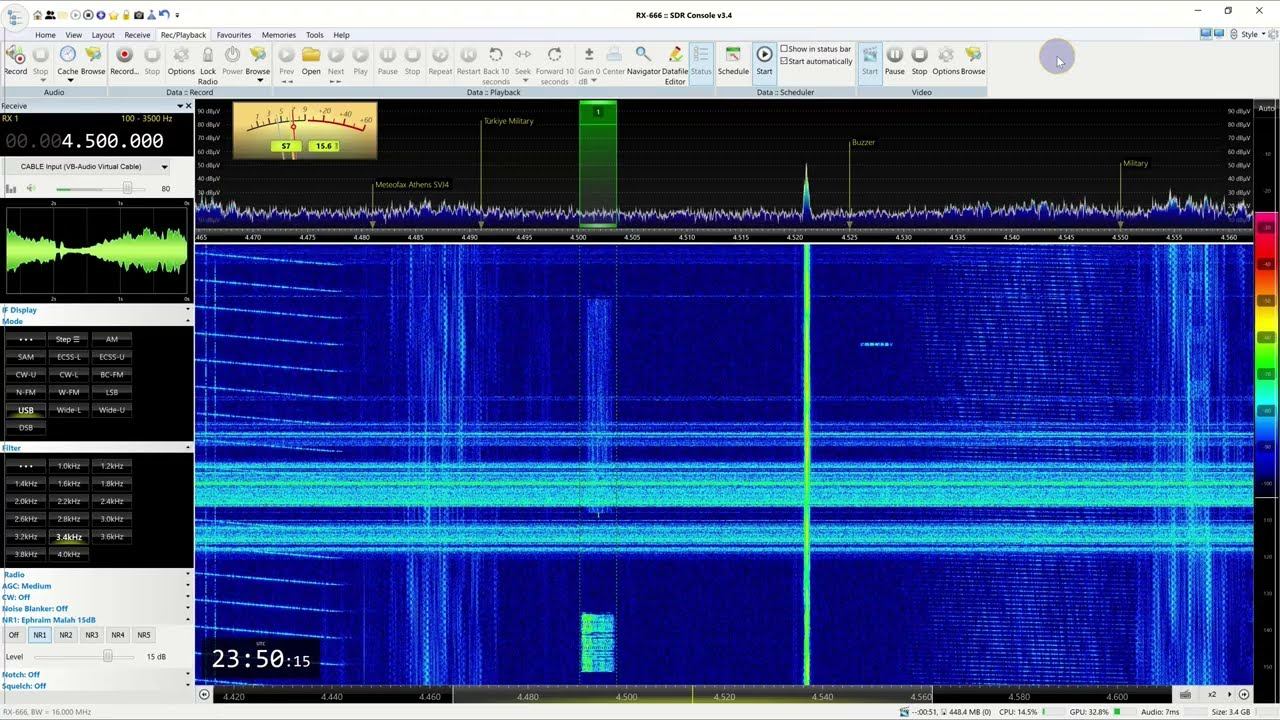
Task: Open the SDR Console application menu button
Action: click(14, 18)
